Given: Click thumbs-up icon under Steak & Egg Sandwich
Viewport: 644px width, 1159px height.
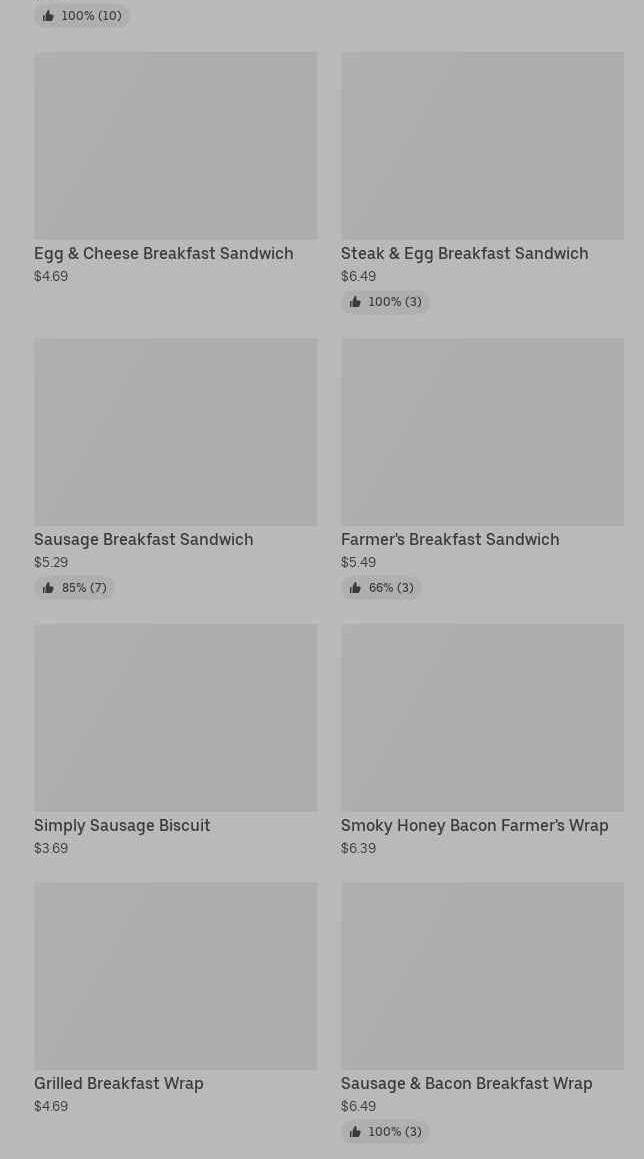Looking at the screenshot, I should pos(355,302).
